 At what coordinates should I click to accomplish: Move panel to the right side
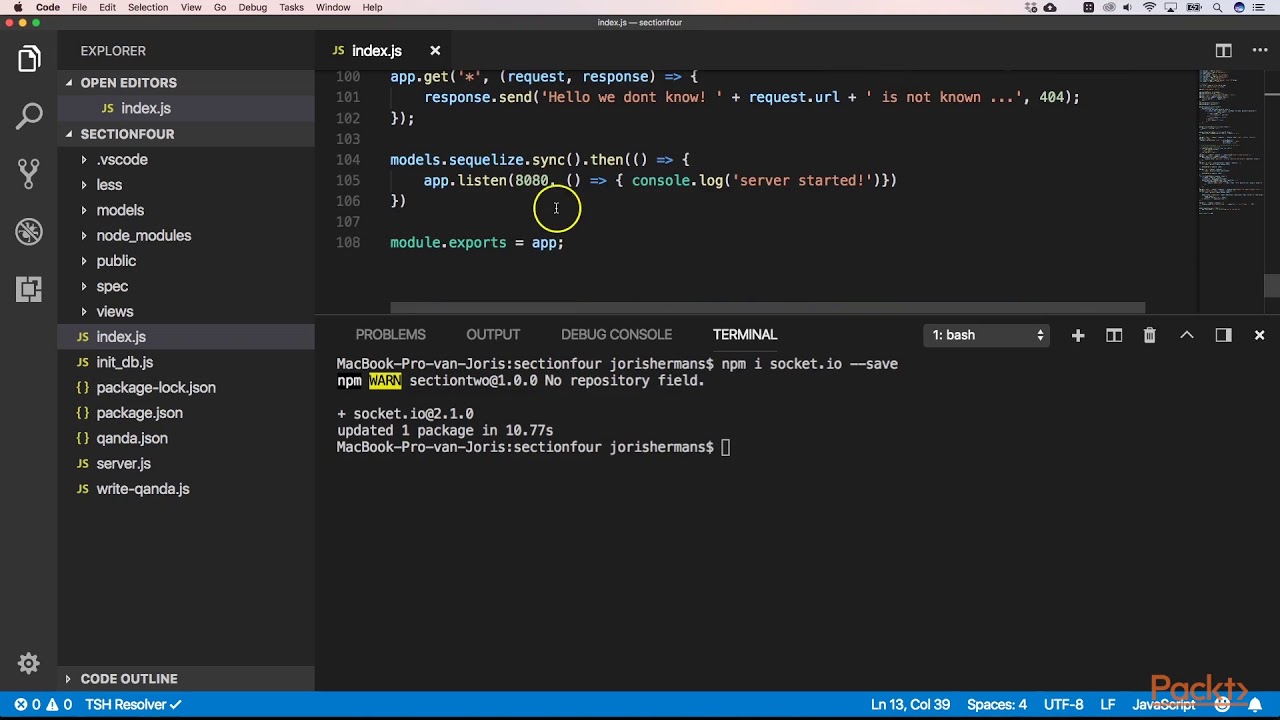point(1223,335)
